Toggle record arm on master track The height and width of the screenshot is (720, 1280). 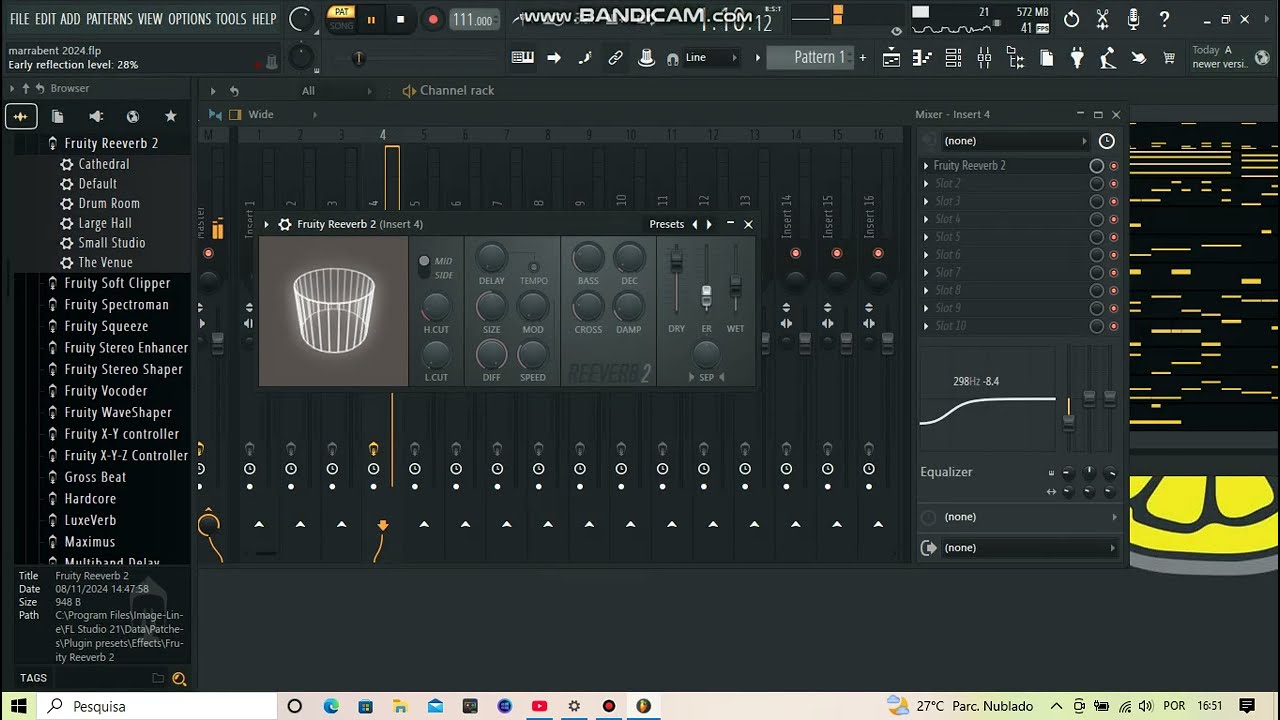(208, 253)
